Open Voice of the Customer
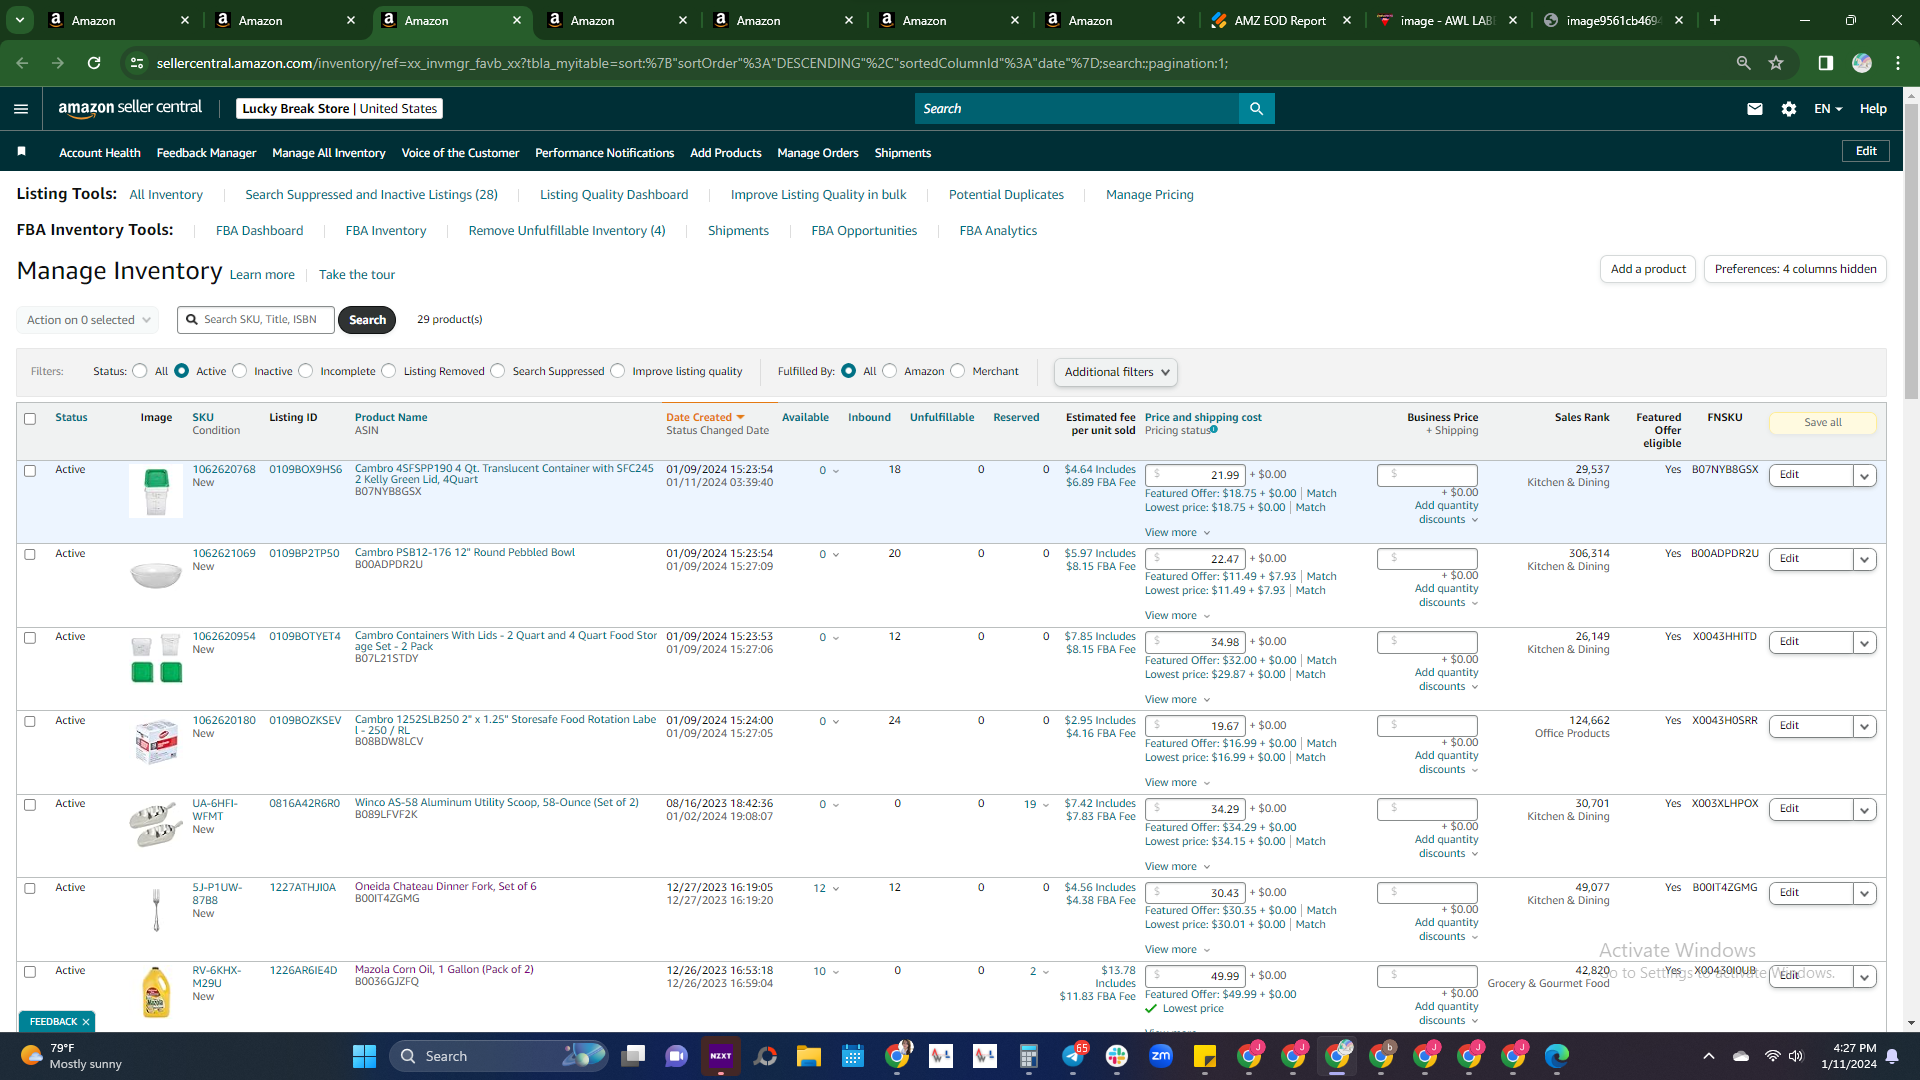 (460, 153)
